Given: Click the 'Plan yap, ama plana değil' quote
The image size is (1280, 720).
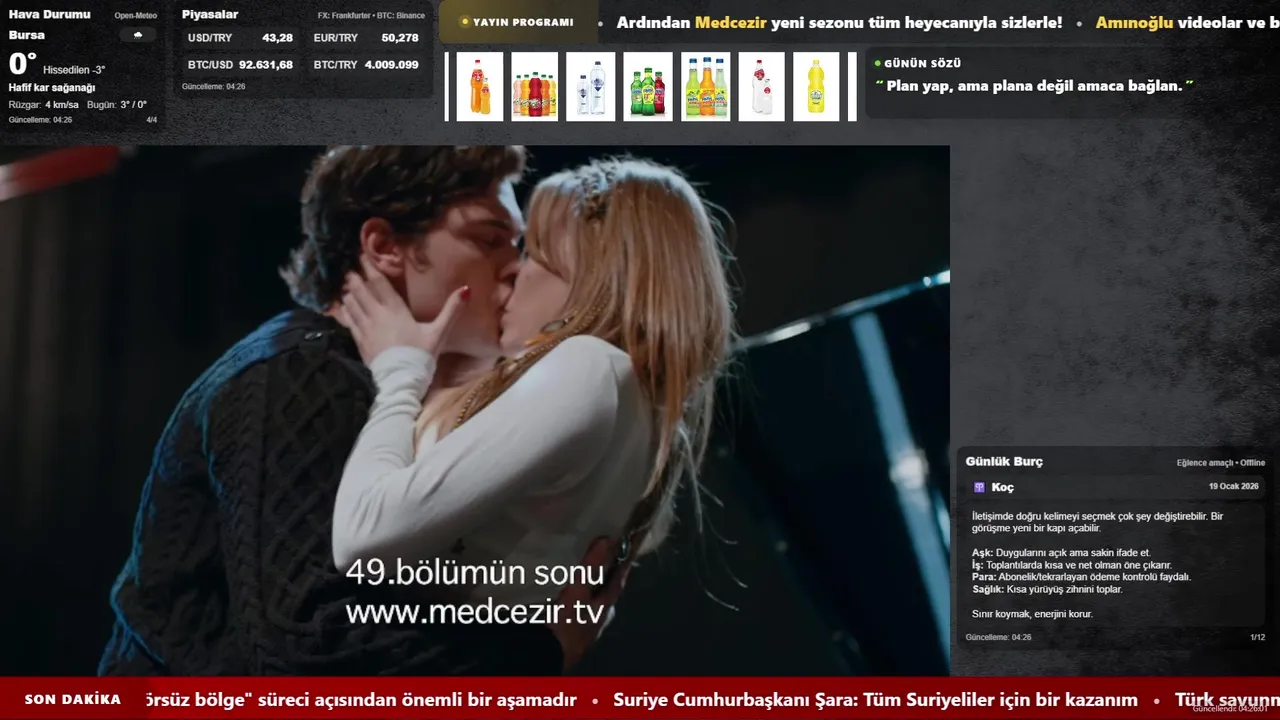Looking at the screenshot, I should pyautogui.click(x=1034, y=86).
